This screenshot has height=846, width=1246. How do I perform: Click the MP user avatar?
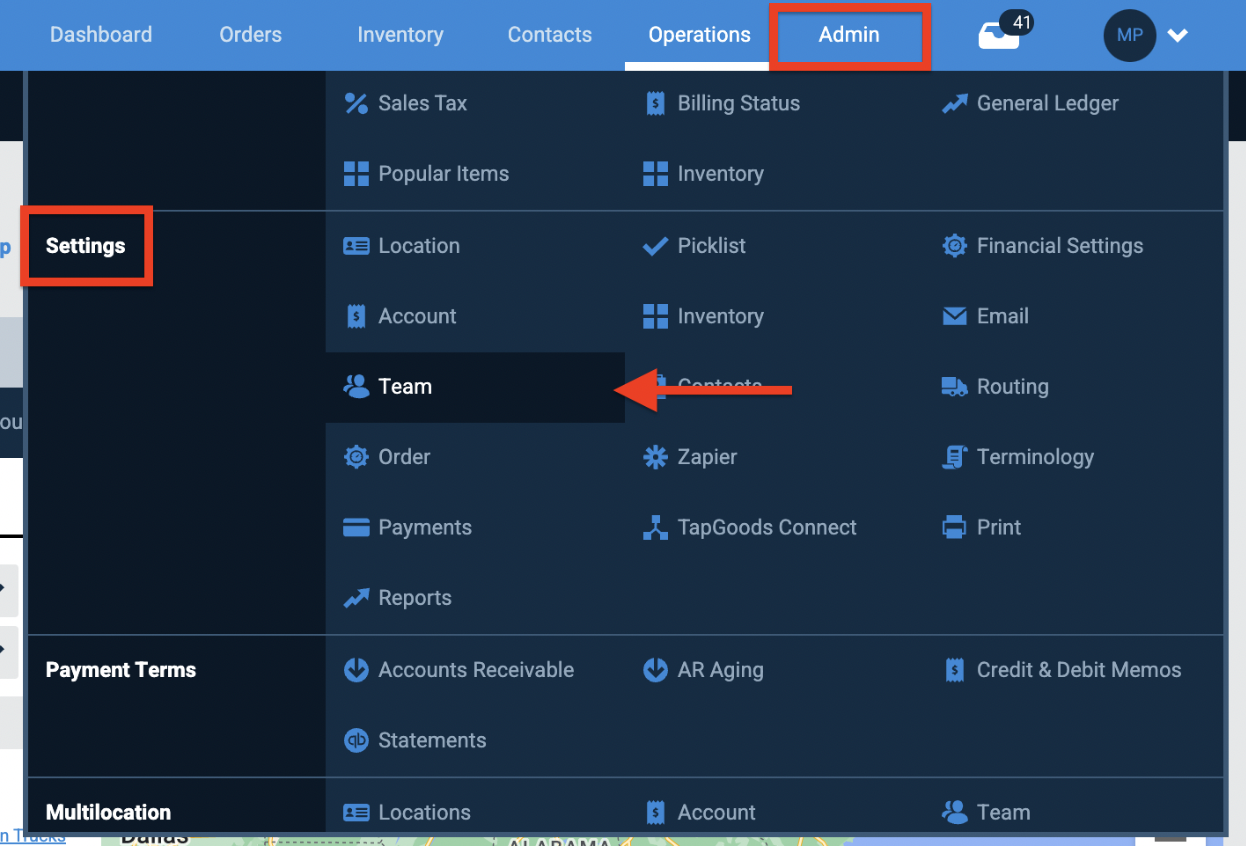(x=1130, y=35)
